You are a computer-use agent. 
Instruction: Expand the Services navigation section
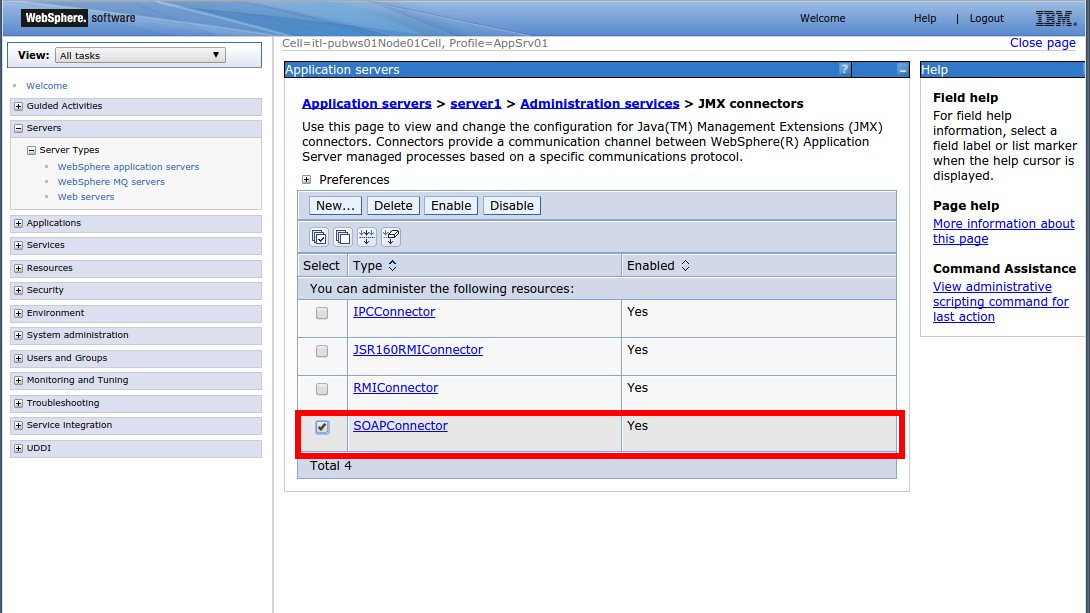(19, 245)
